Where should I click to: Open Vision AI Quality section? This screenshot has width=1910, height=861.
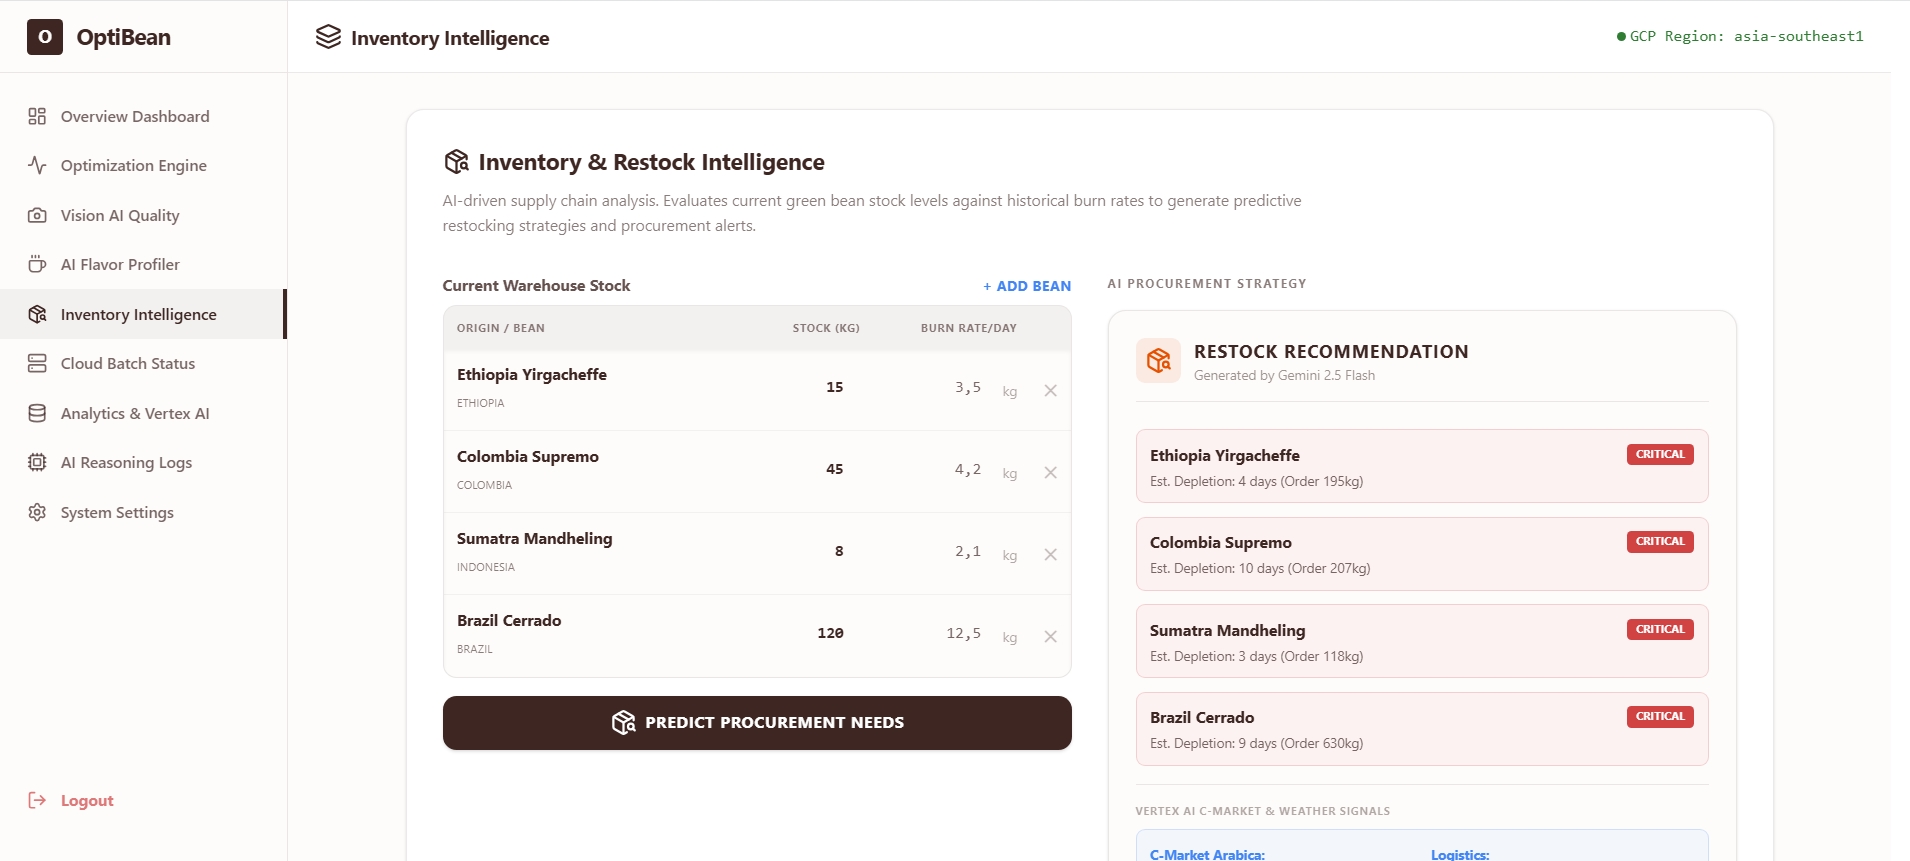click(x=143, y=215)
